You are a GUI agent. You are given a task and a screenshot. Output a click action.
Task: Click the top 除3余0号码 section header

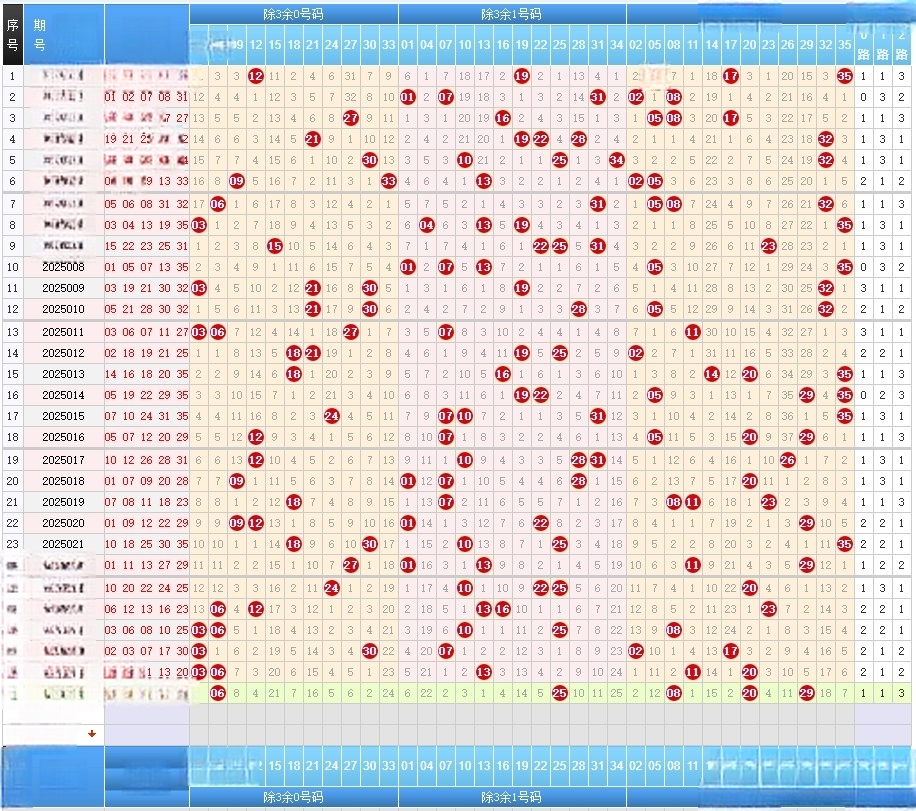coord(293,14)
